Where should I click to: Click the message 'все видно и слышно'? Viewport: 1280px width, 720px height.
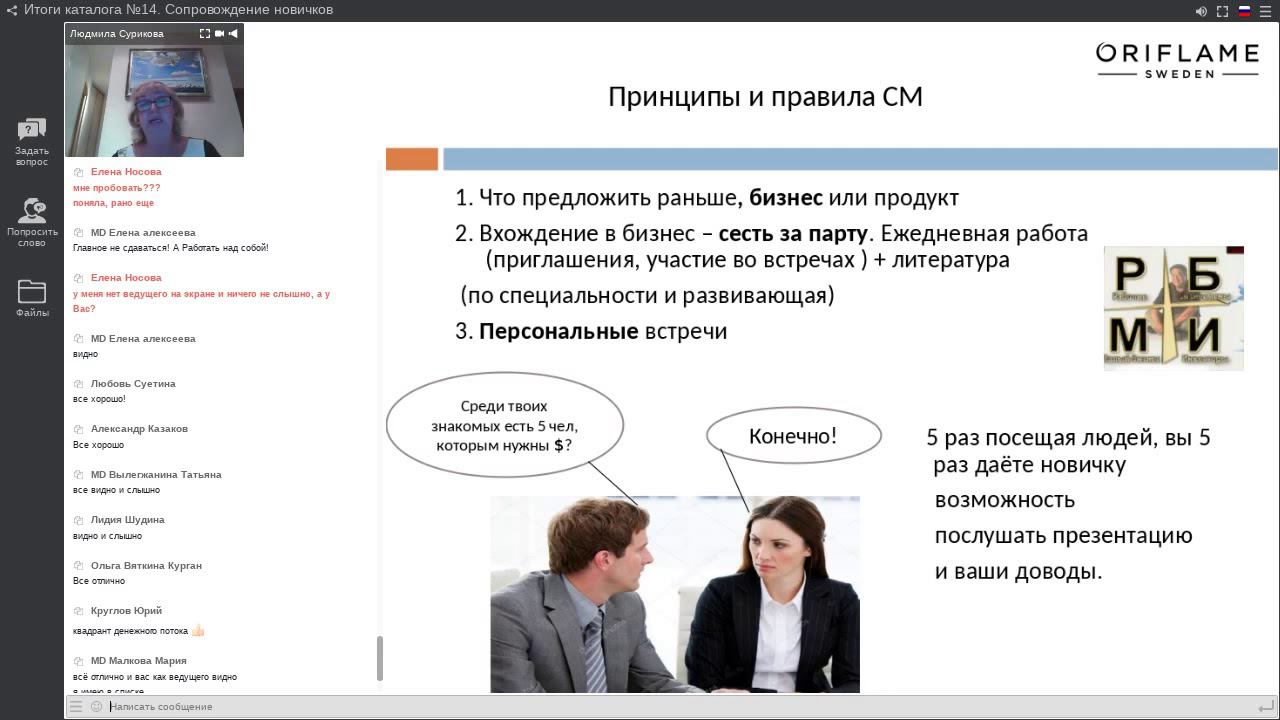coord(116,490)
